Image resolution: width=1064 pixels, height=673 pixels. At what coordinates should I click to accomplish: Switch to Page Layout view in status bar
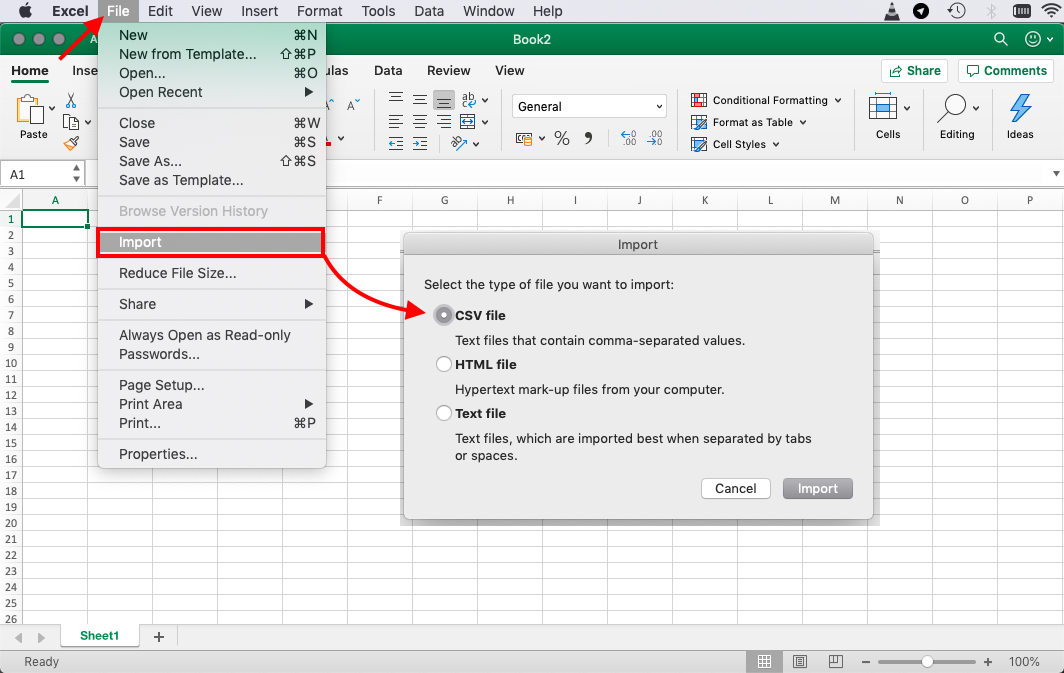799,662
